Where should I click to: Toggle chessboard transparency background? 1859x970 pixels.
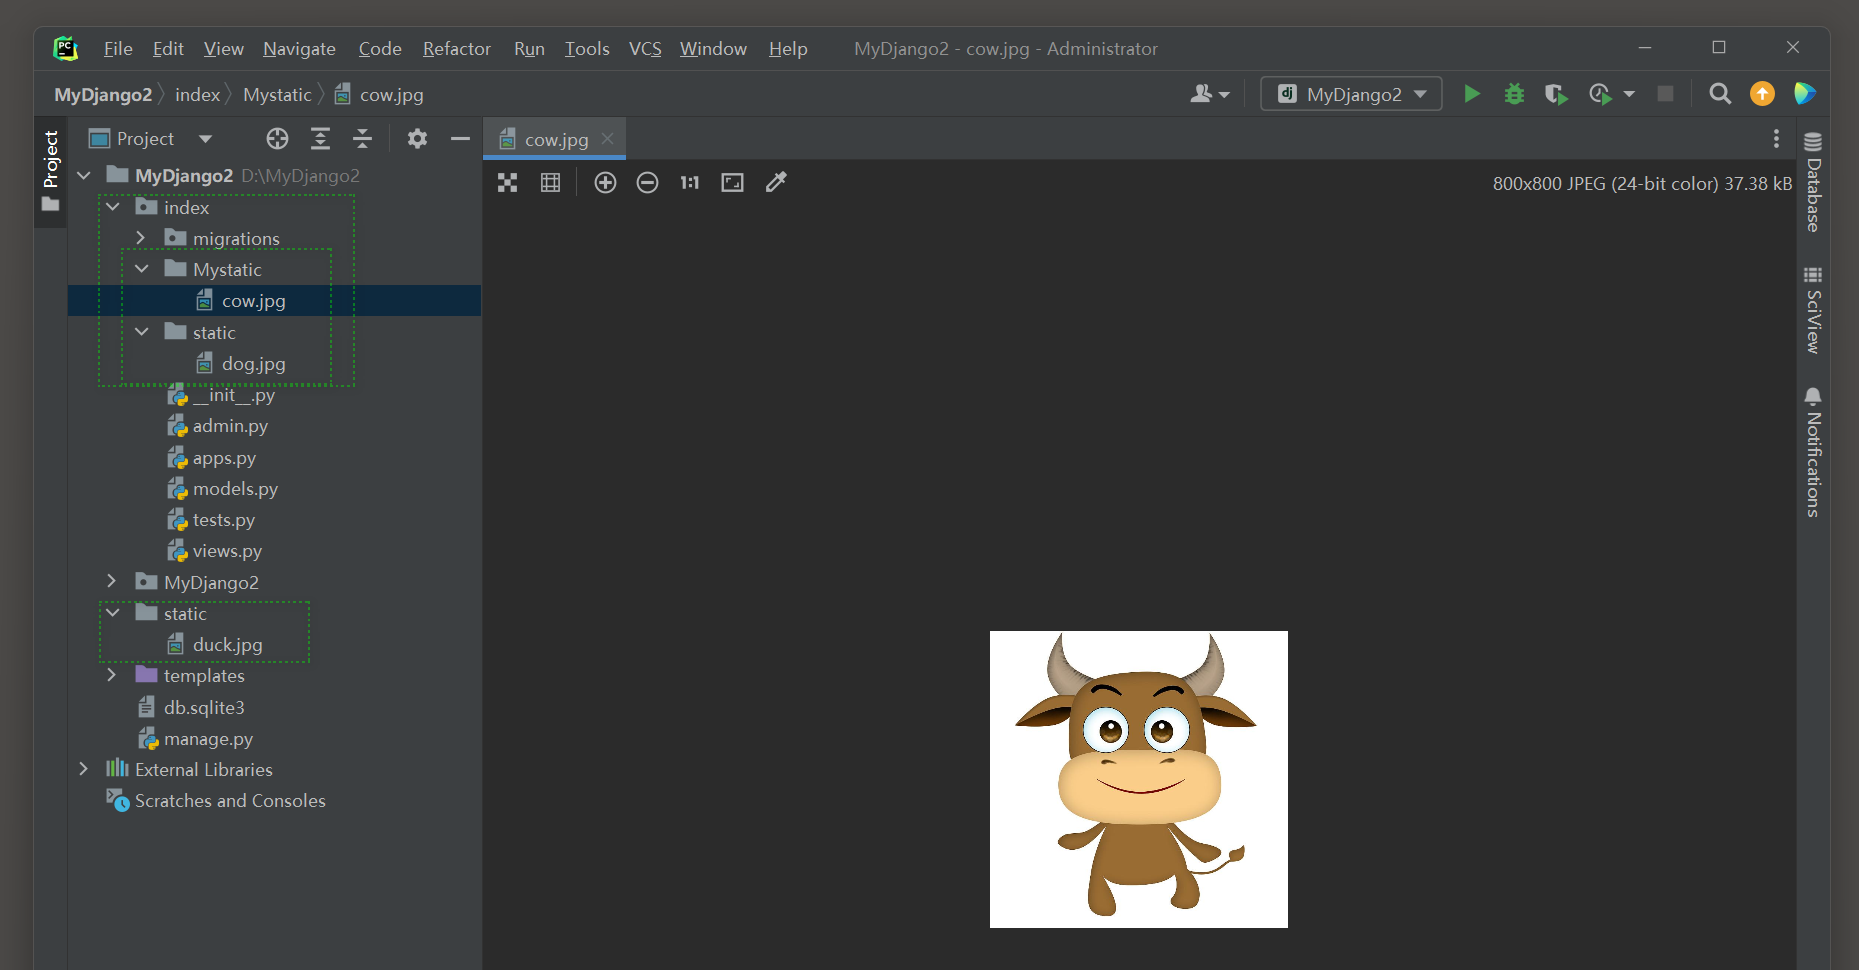(x=508, y=182)
